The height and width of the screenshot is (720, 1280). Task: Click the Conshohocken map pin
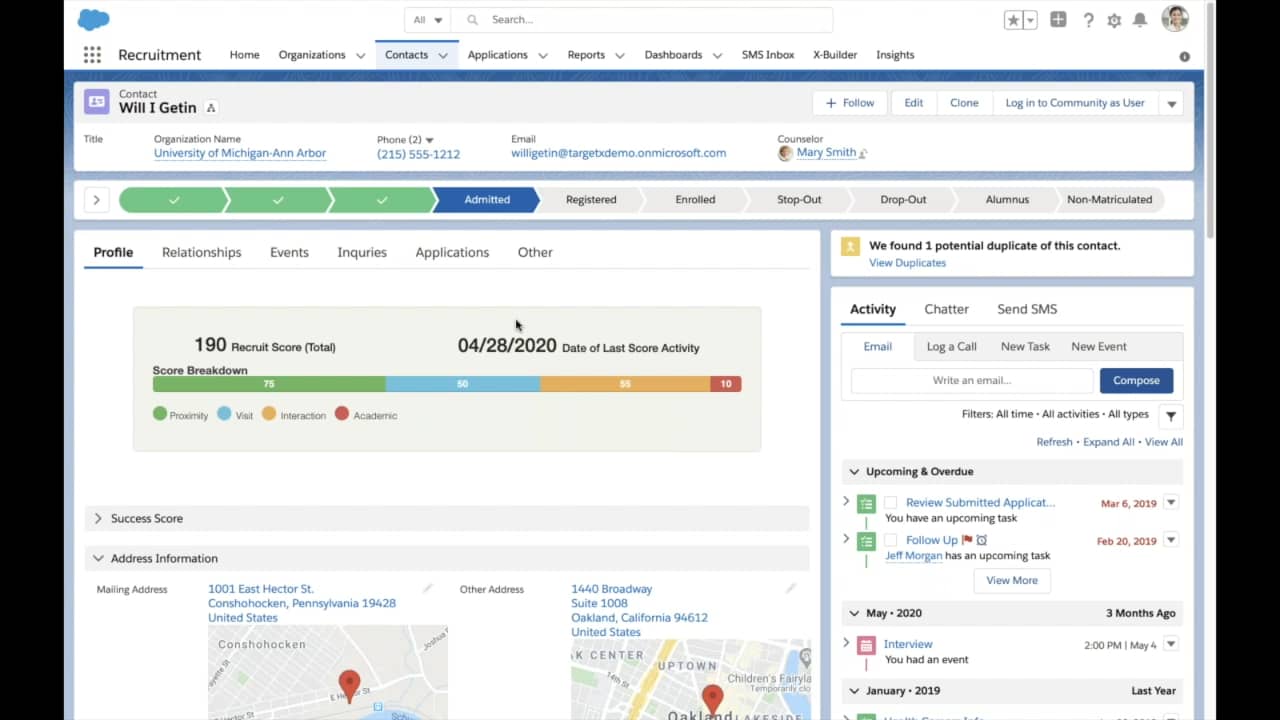349,686
